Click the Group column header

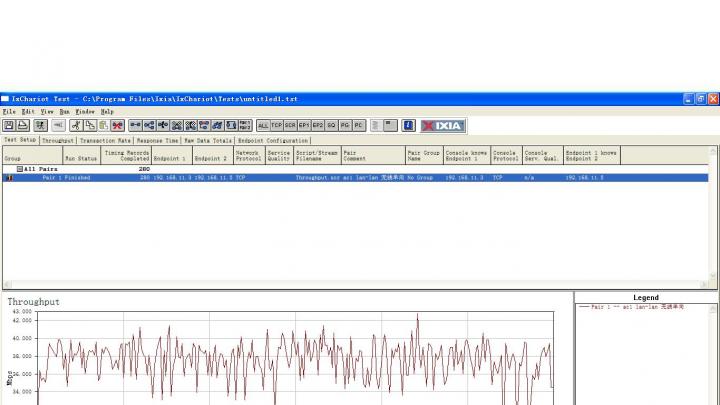tap(32, 155)
